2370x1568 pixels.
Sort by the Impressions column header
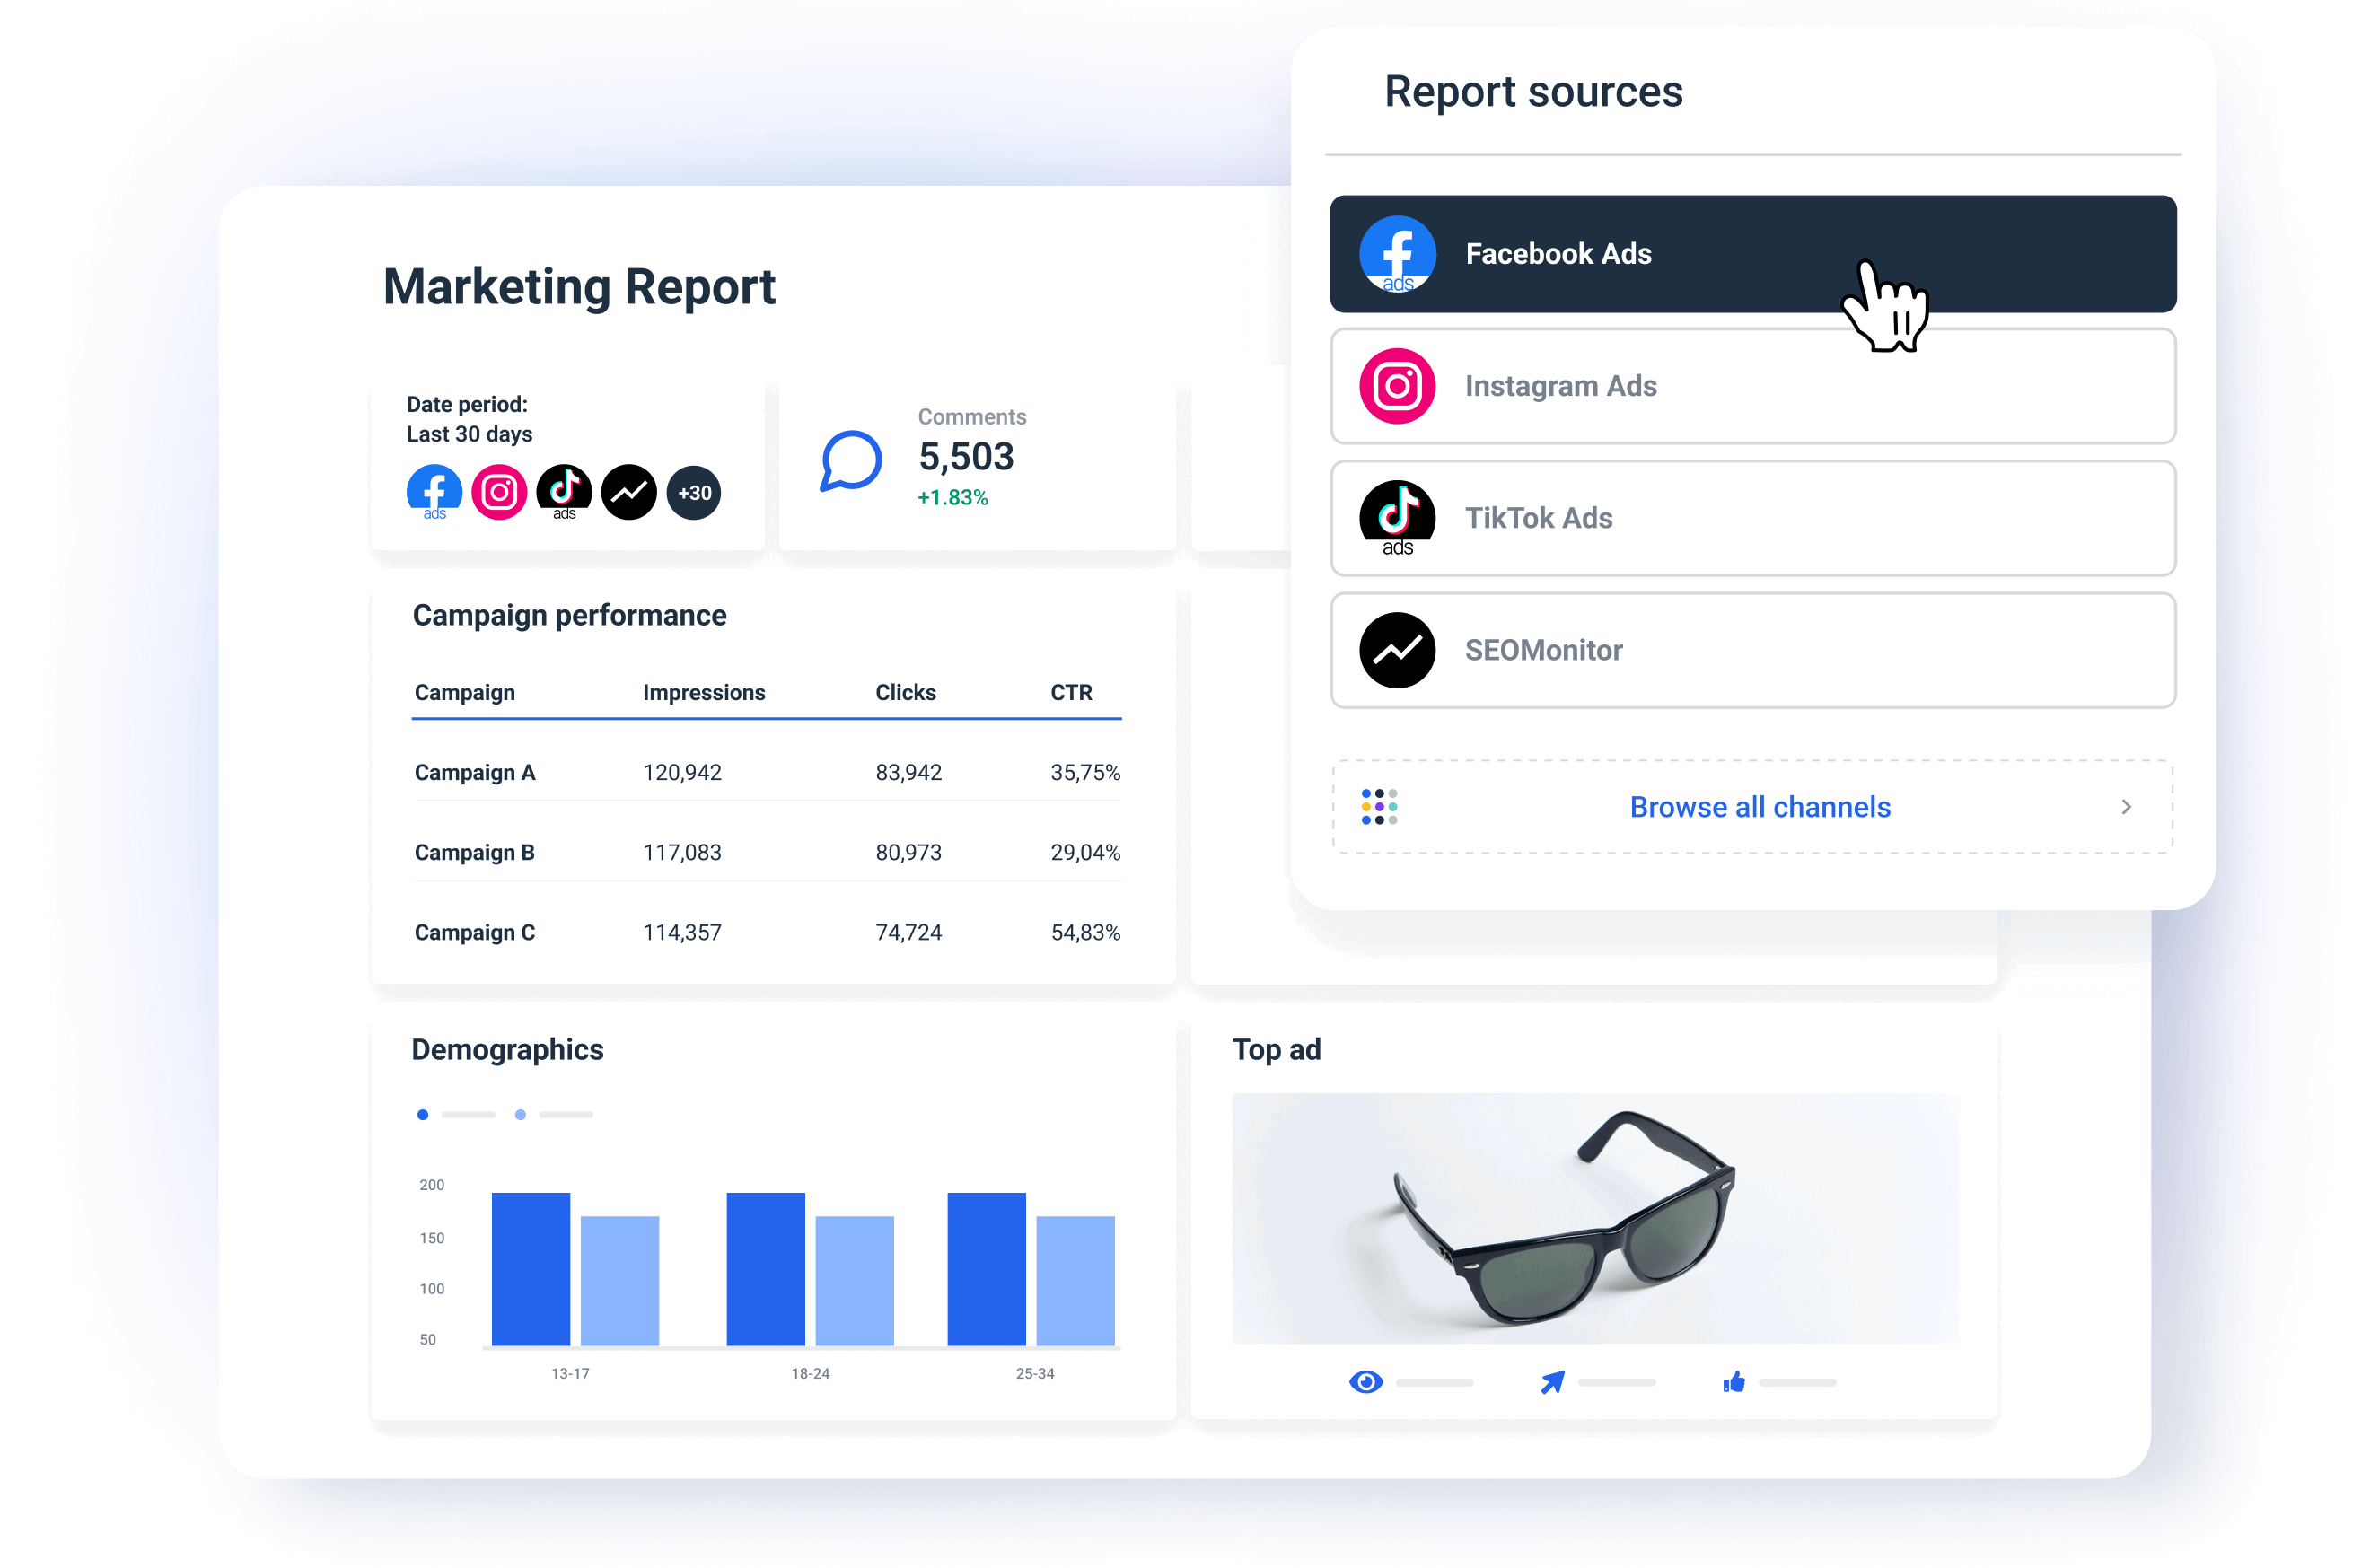(704, 692)
